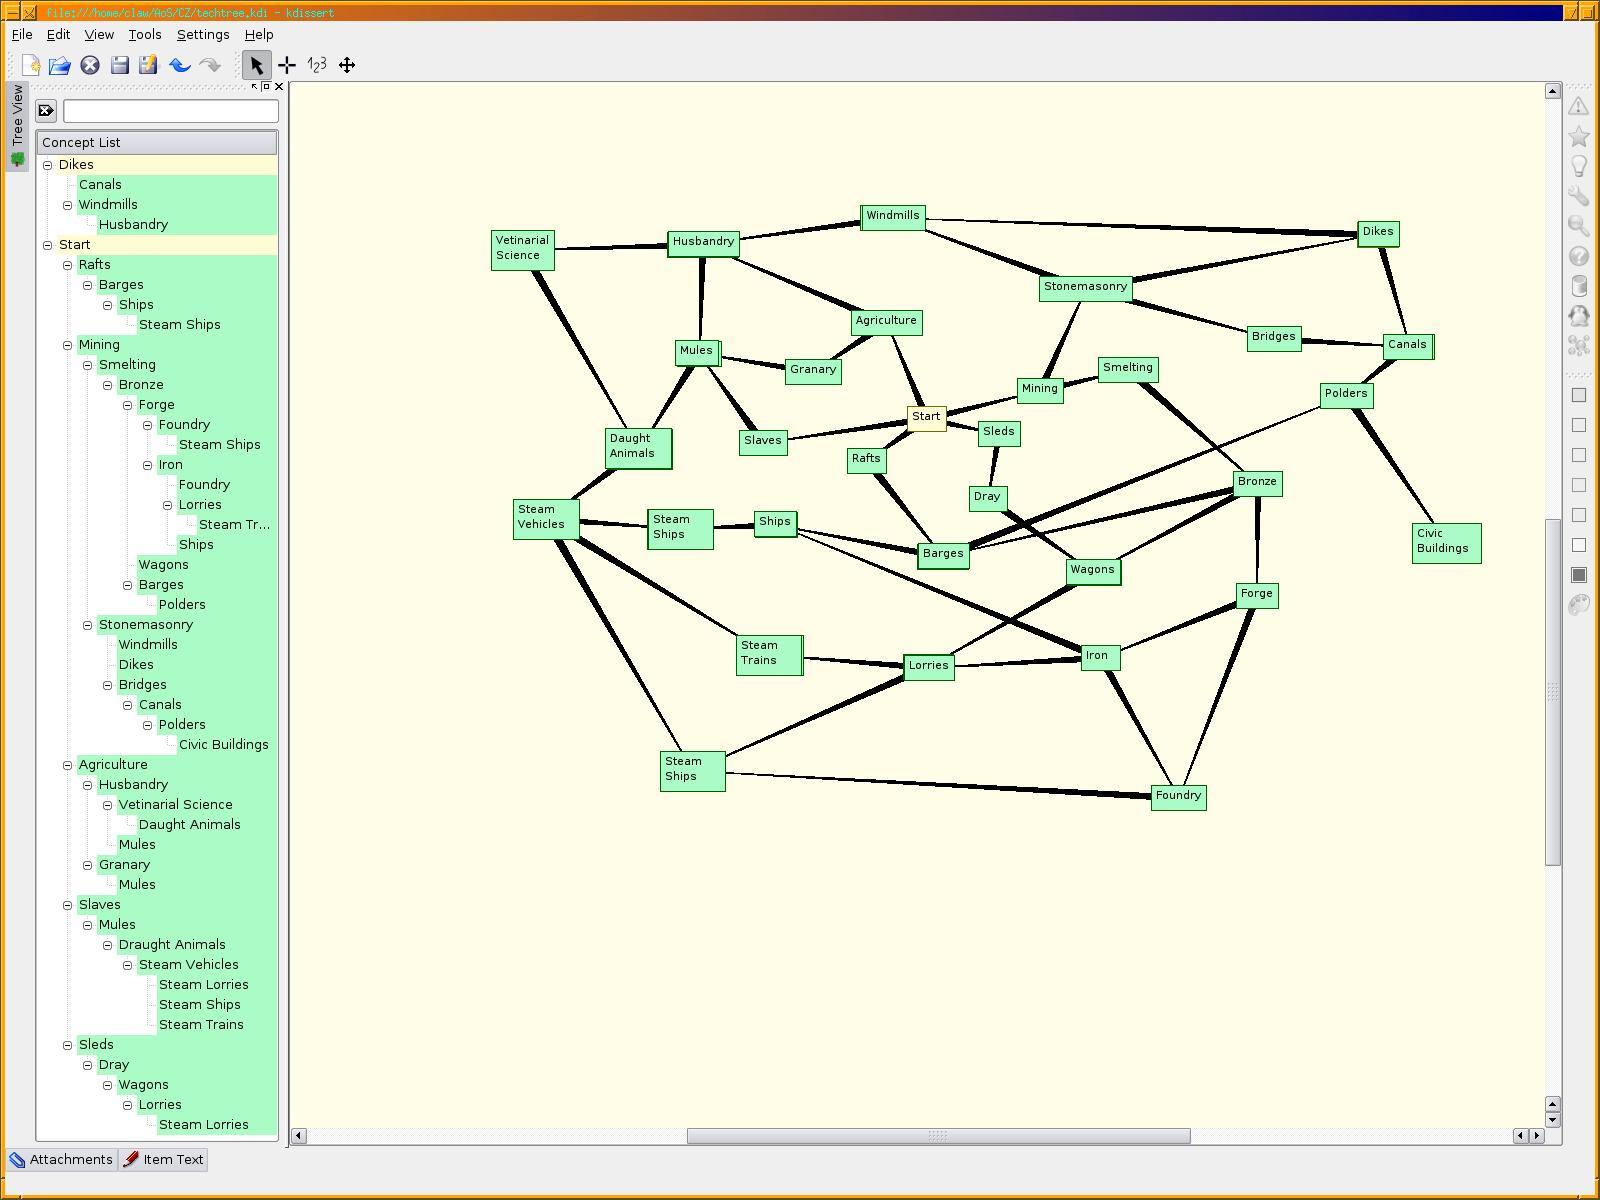Image resolution: width=1600 pixels, height=1200 pixels.
Task: Collapse the Stonemasonry branch in the tree
Action: pyautogui.click(x=88, y=625)
